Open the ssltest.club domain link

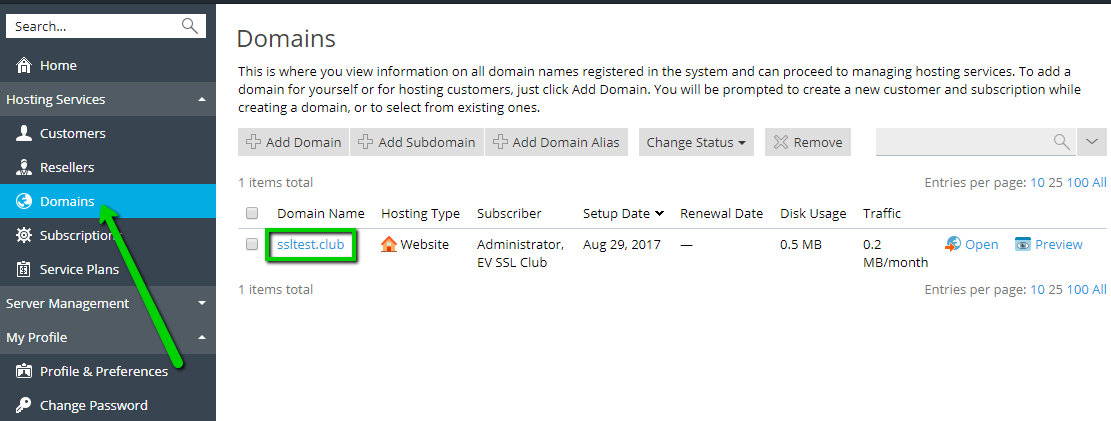click(x=310, y=244)
